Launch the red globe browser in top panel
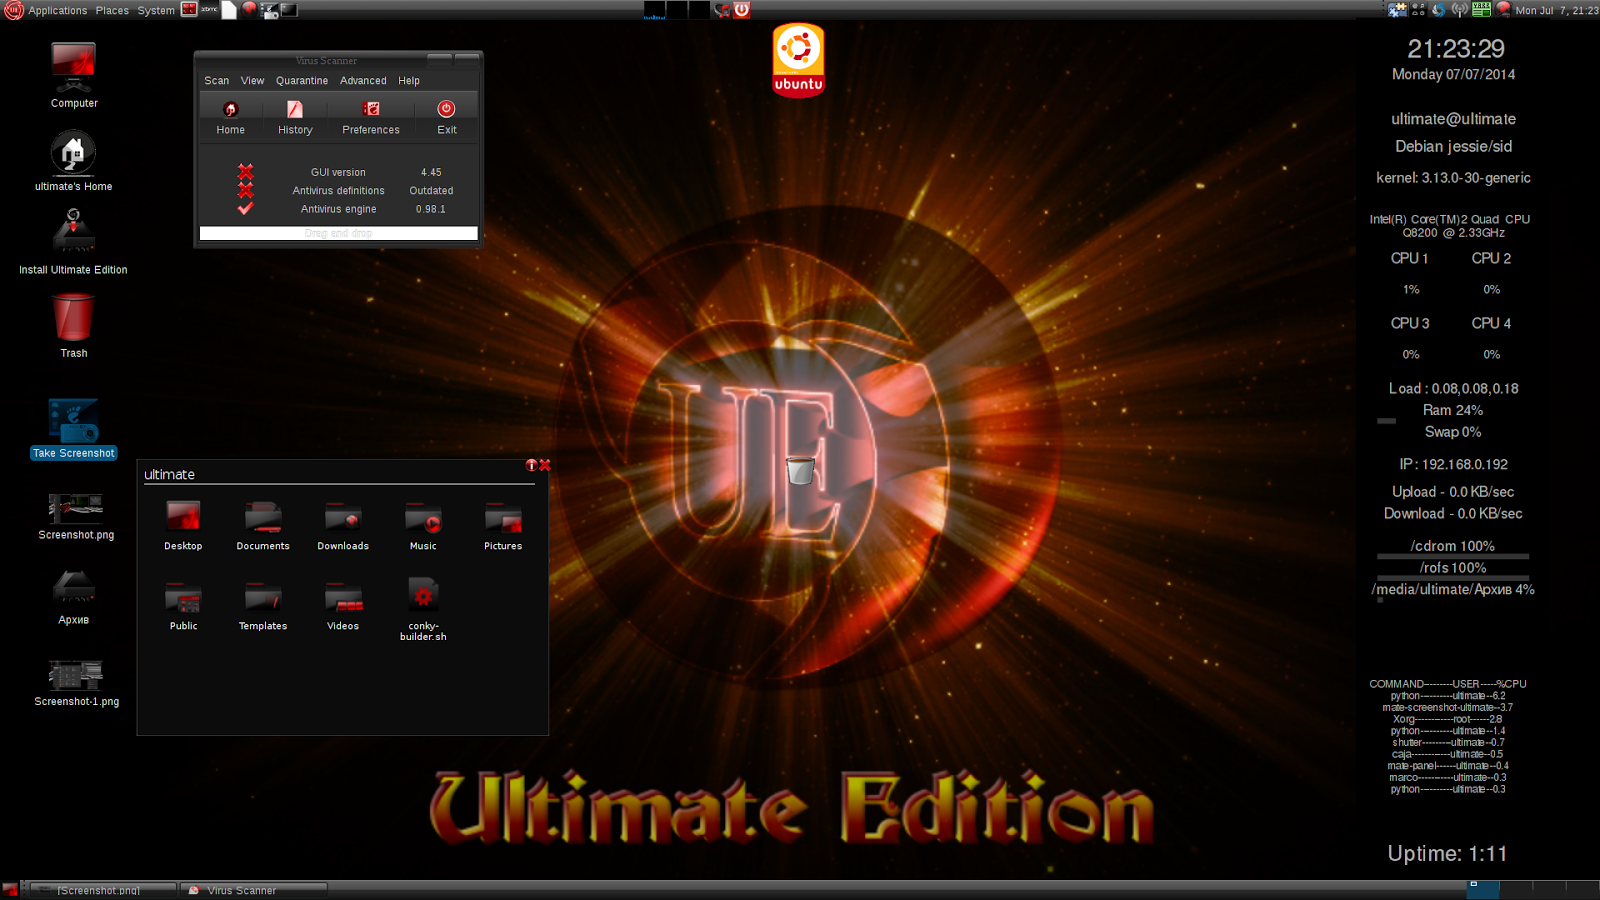 tap(249, 9)
